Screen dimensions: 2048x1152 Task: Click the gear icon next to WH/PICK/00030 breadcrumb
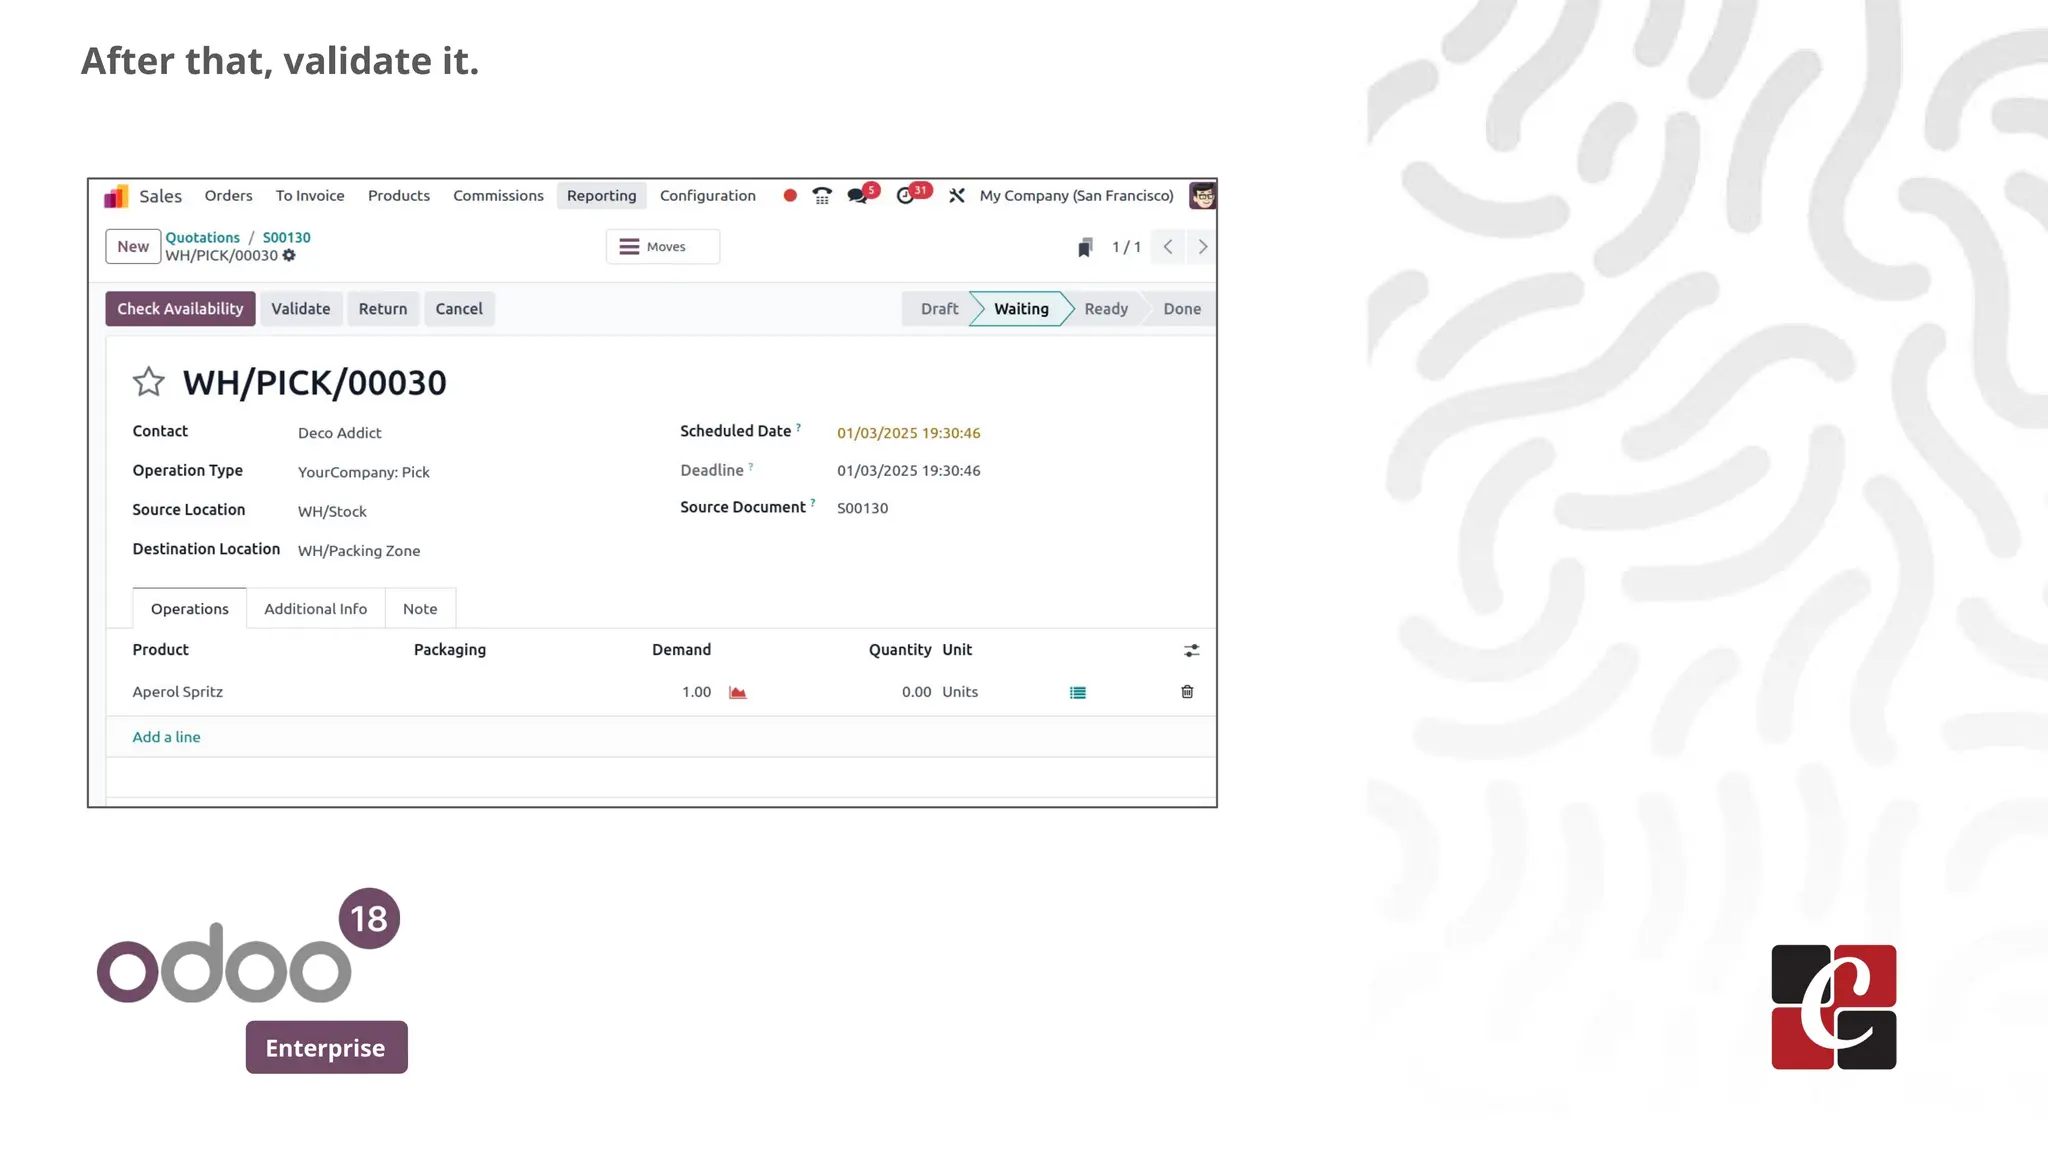pos(289,256)
